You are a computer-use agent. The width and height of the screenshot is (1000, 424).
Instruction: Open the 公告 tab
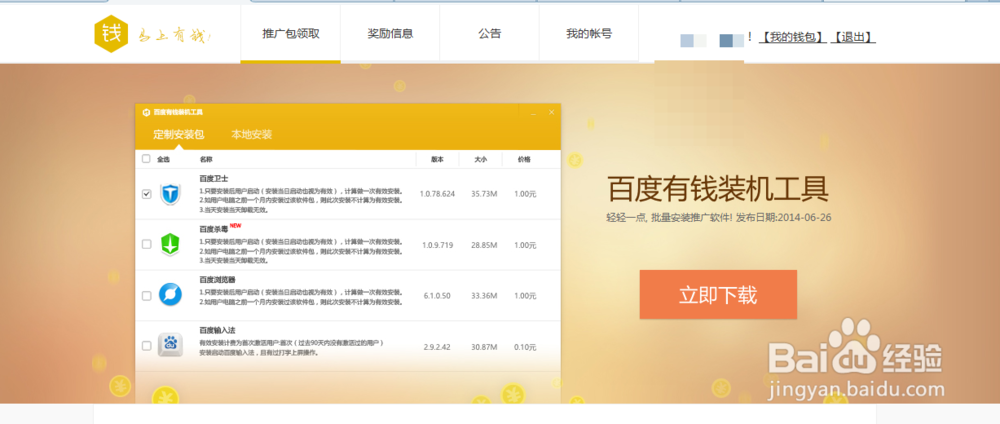(x=490, y=34)
